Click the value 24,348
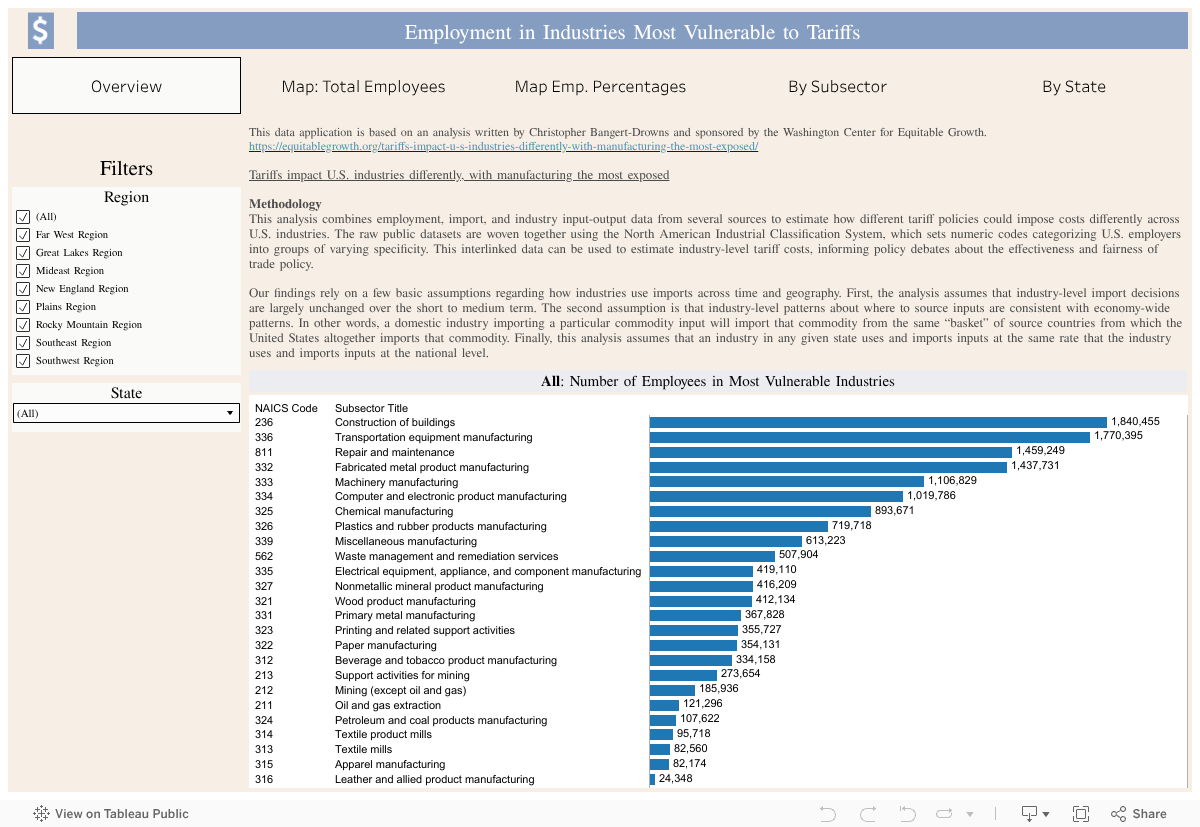 click(678, 779)
